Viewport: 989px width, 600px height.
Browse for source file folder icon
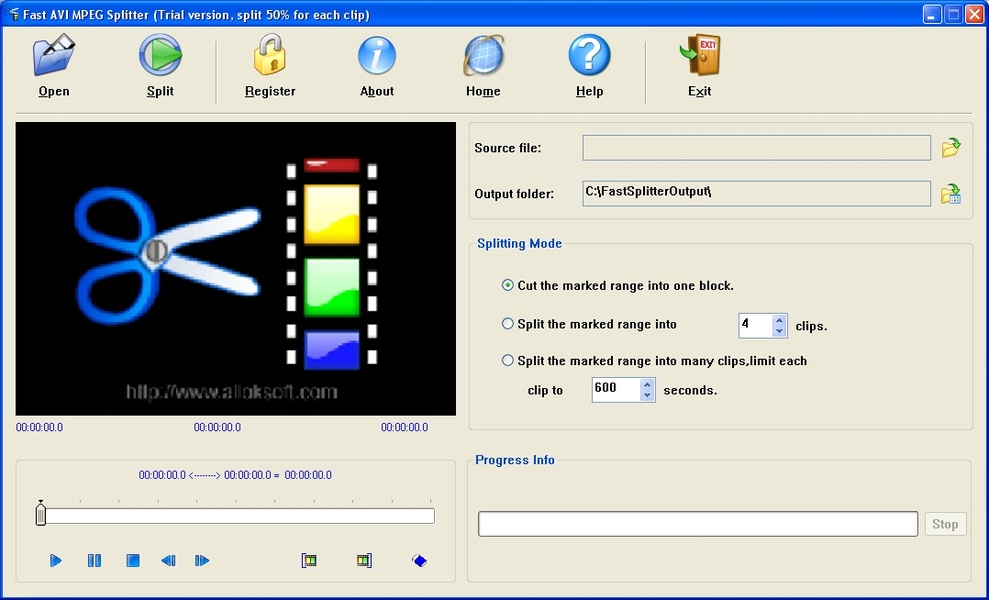pyautogui.click(x=951, y=148)
